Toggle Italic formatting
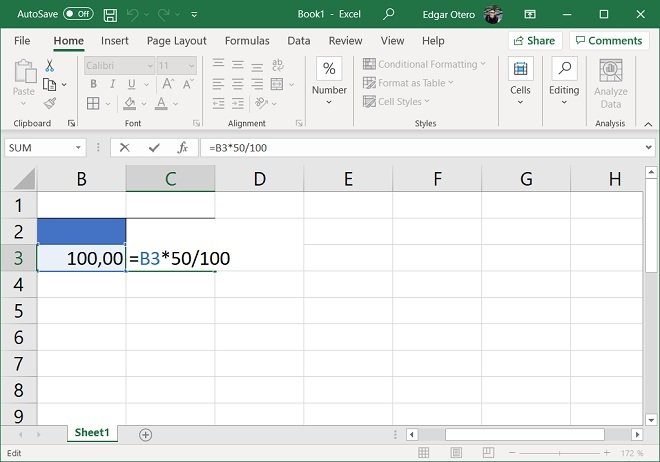Image resolution: width=660 pixels, height=462 pixels. pos(112,84)
